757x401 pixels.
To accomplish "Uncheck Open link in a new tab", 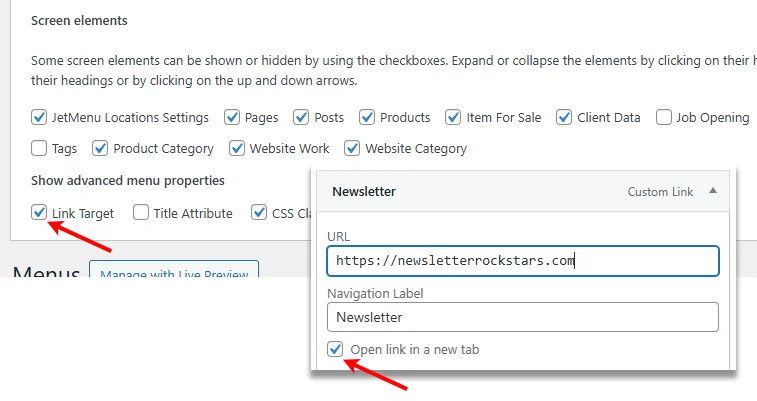I will [336, 349].
